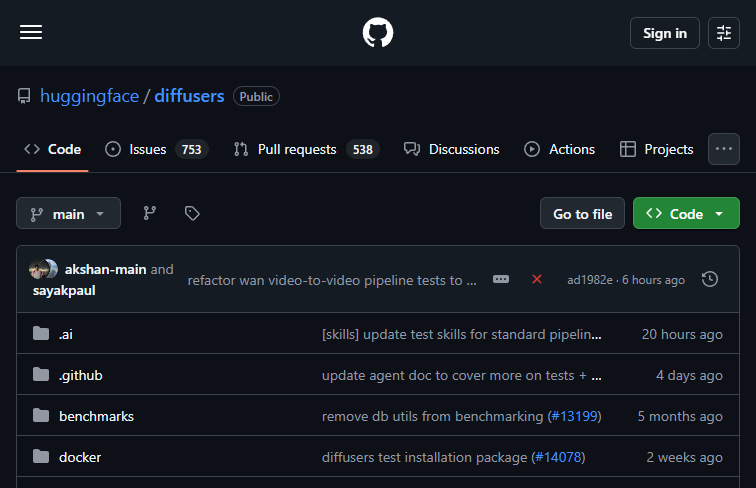Open the Issues tab
The image size is (756, 488).
click(156, 149)
